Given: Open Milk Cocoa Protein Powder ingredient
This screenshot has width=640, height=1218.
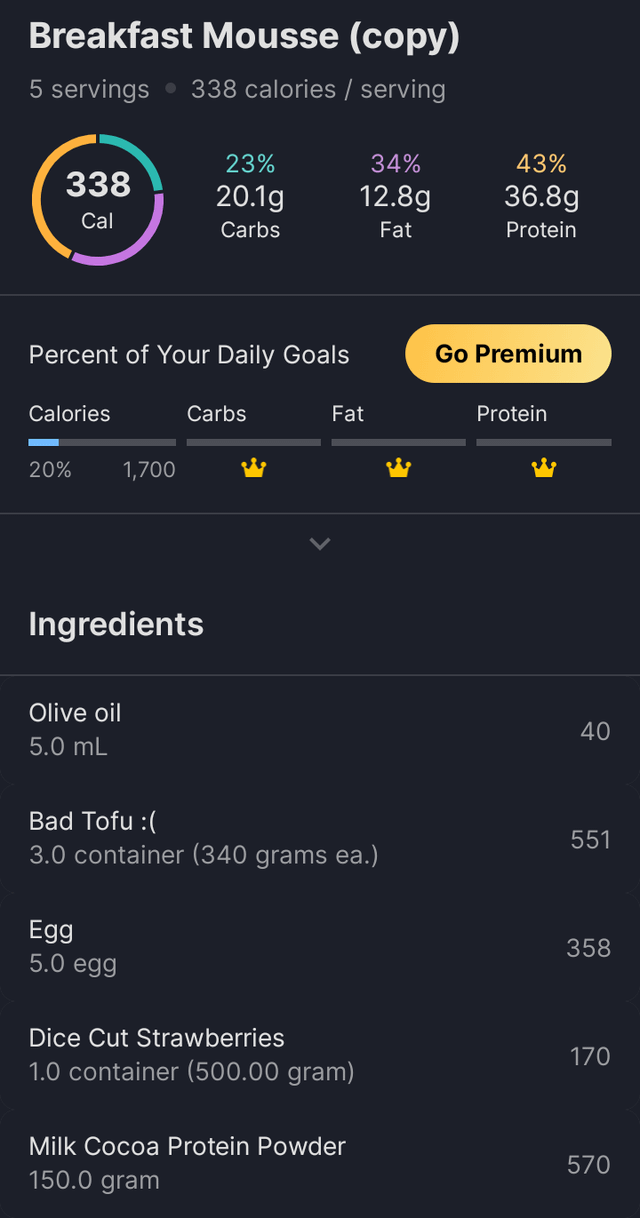Looking at the screenshot, I should point(320,1163).
